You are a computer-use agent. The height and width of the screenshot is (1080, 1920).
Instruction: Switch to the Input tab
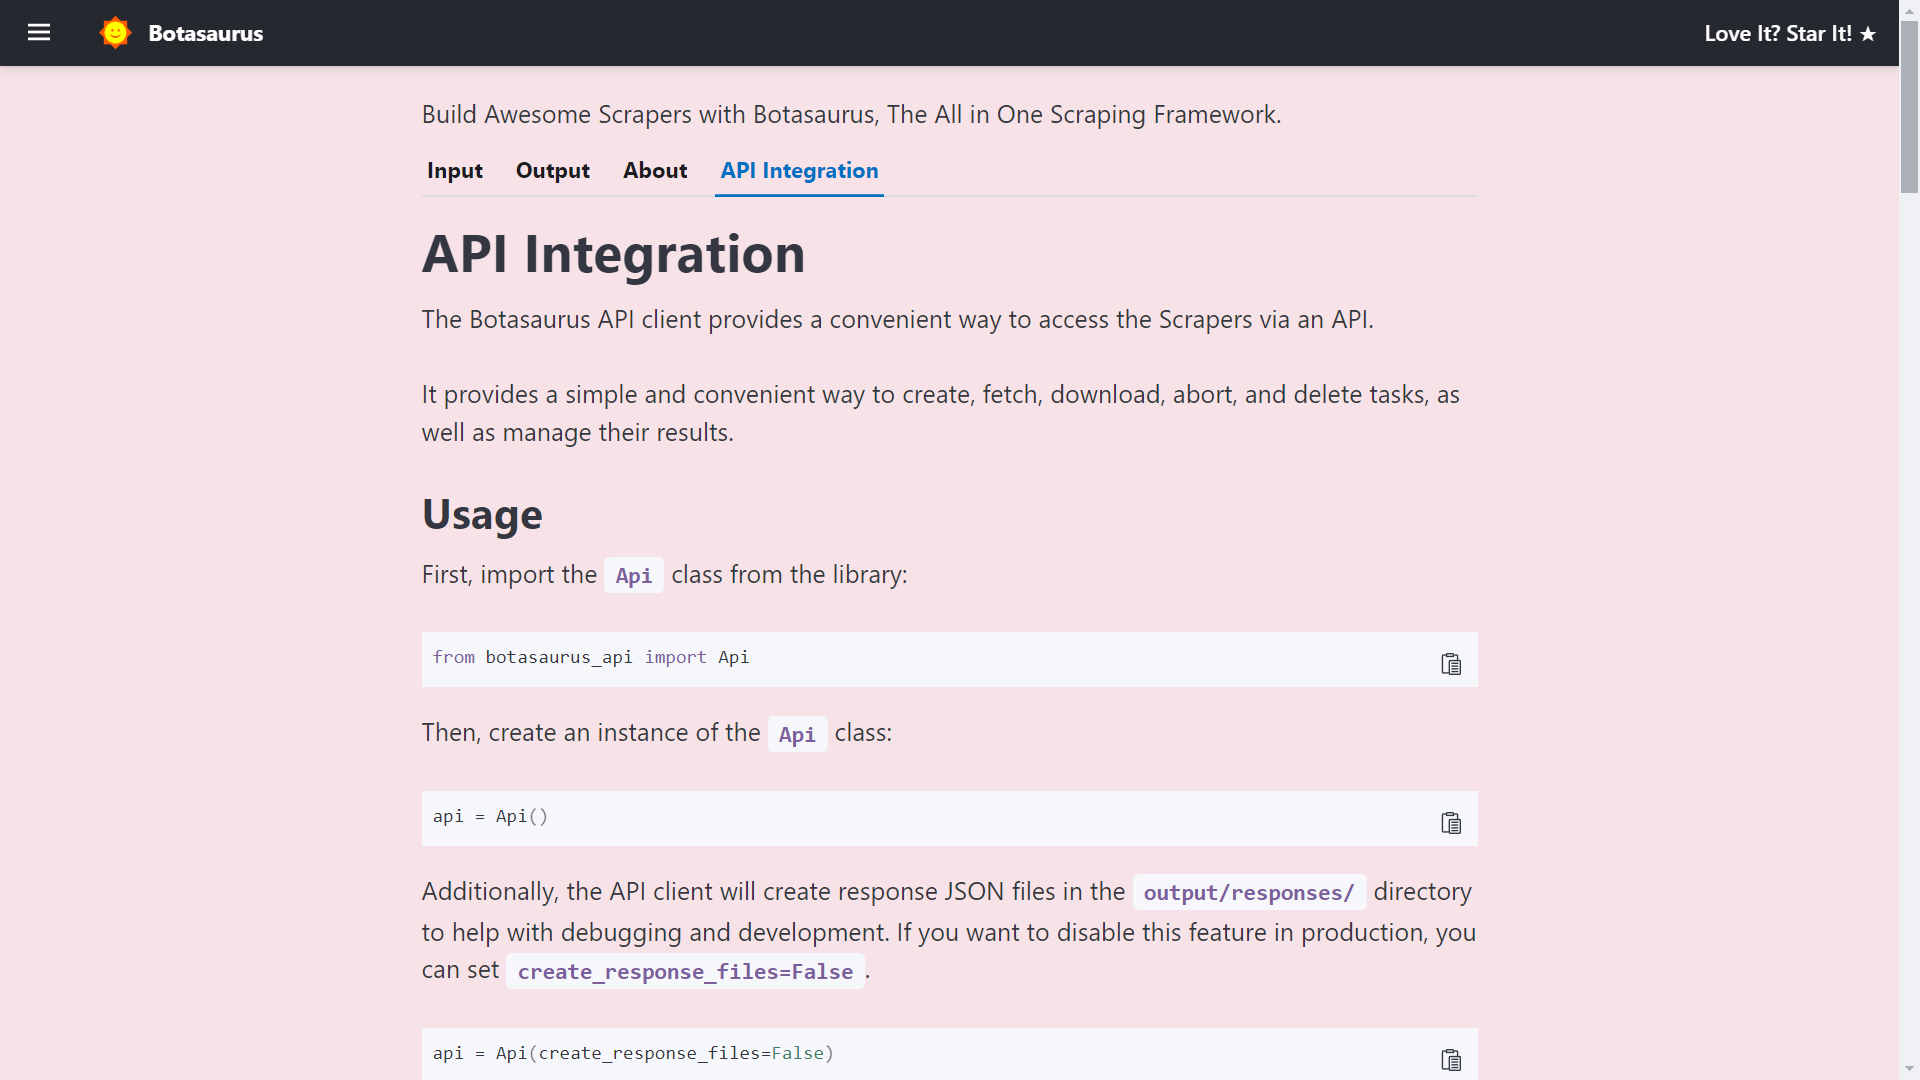[x=455, y=171]
